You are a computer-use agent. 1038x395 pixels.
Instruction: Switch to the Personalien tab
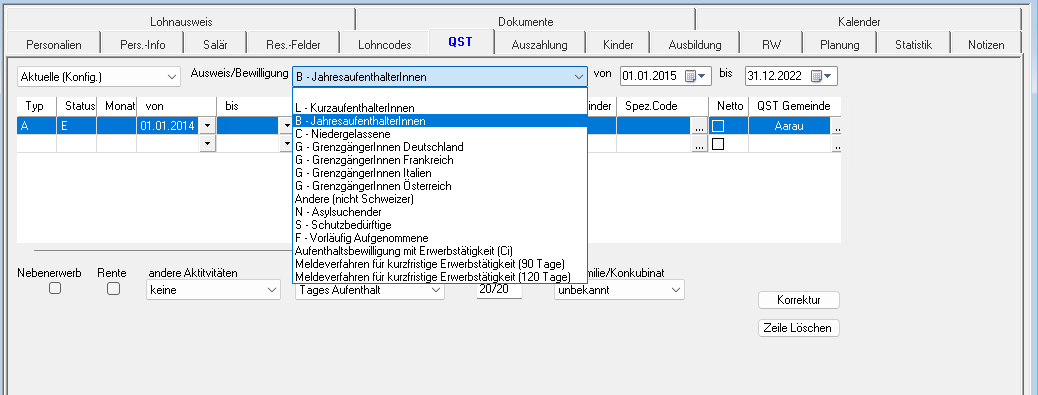(54, 45)
